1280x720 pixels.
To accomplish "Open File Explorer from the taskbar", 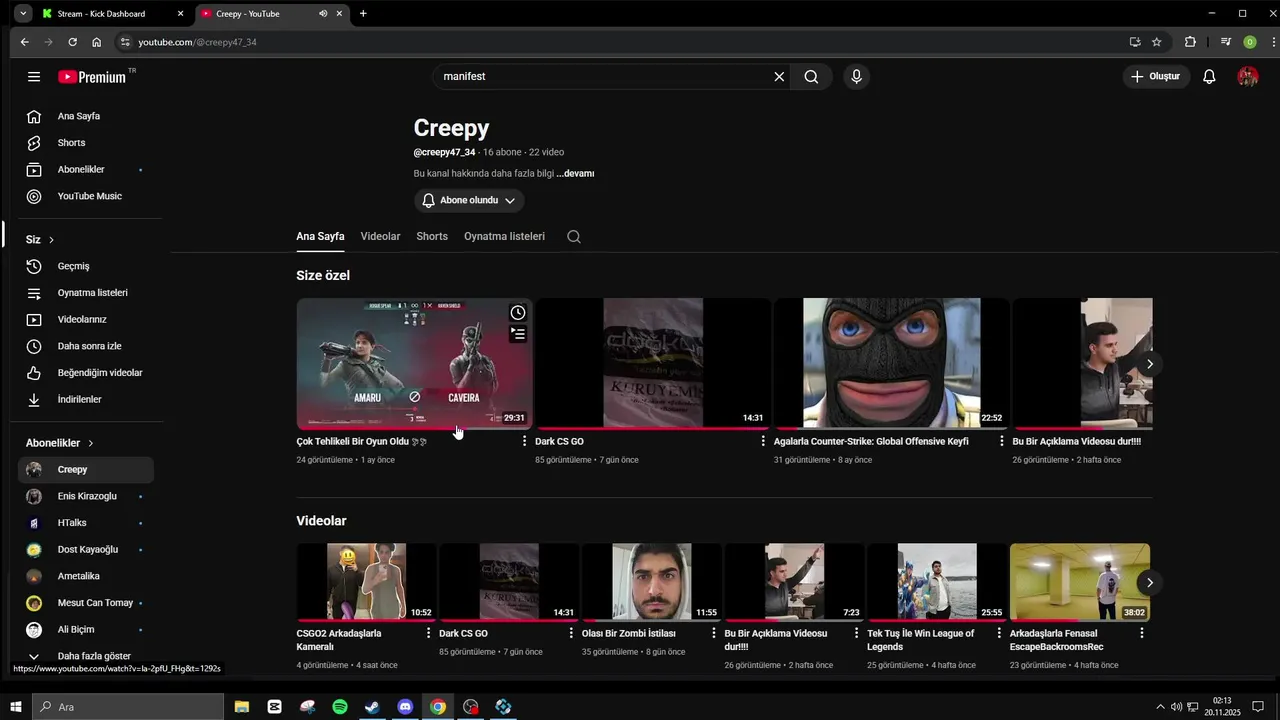I will pos(242,707).
